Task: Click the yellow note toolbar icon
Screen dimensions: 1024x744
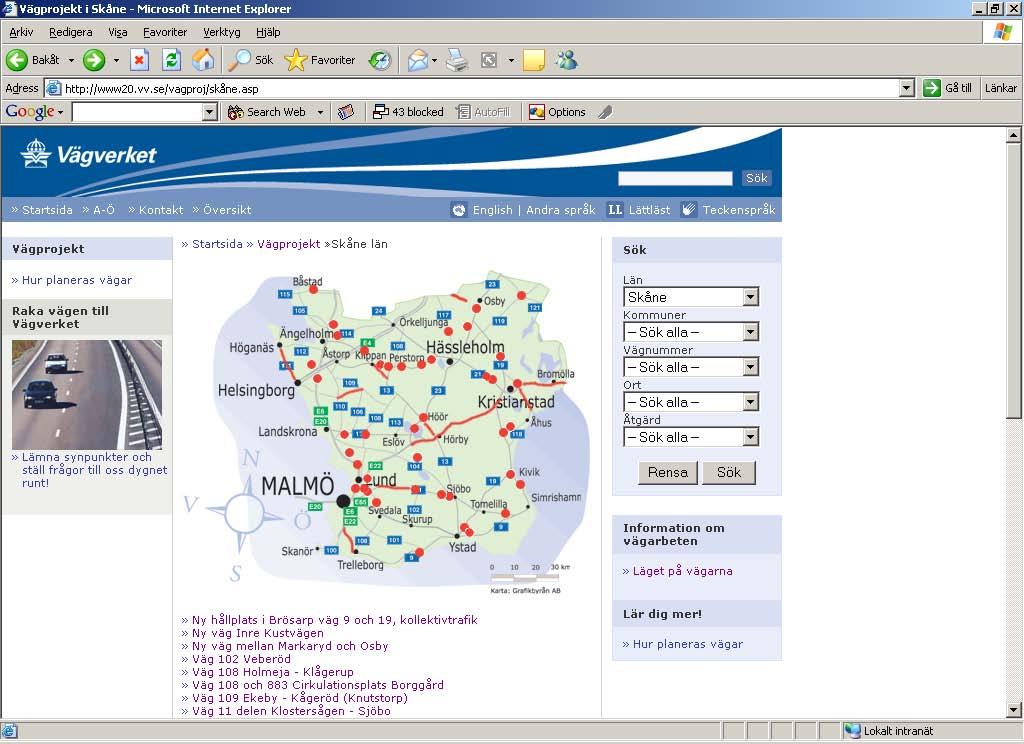Action: [x=534, y=60]
